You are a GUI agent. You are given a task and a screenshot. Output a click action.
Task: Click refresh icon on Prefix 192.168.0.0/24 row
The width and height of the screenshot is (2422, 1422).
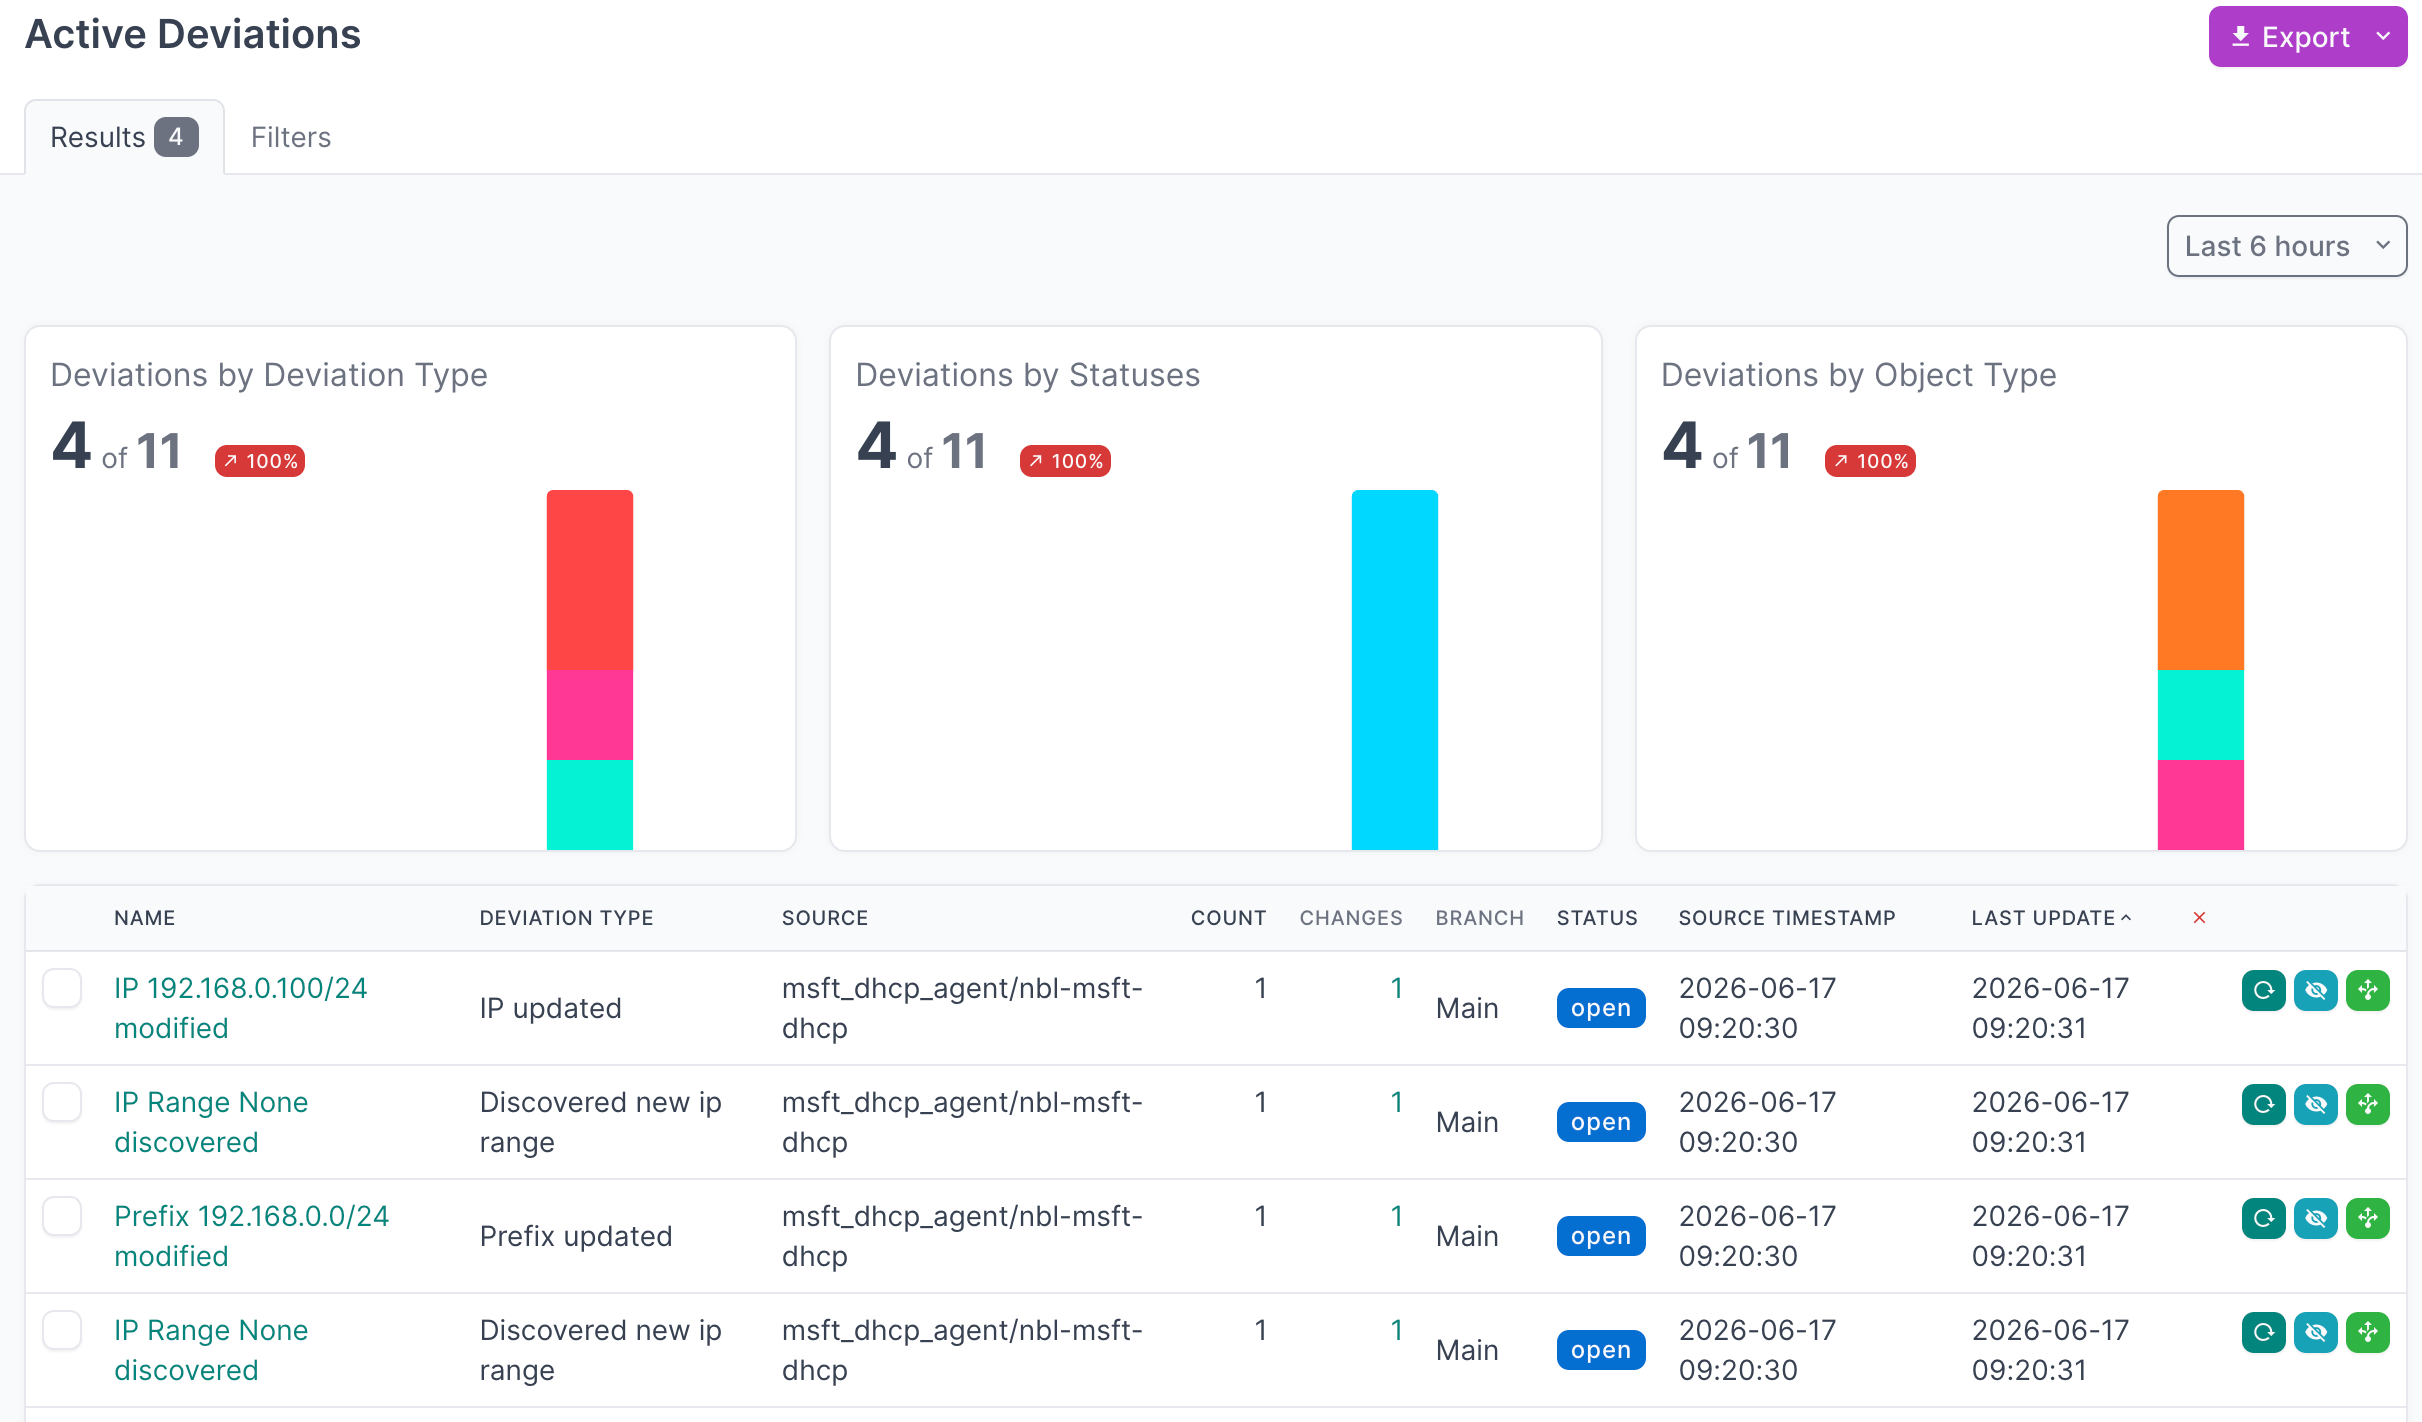(2263, 1218)
